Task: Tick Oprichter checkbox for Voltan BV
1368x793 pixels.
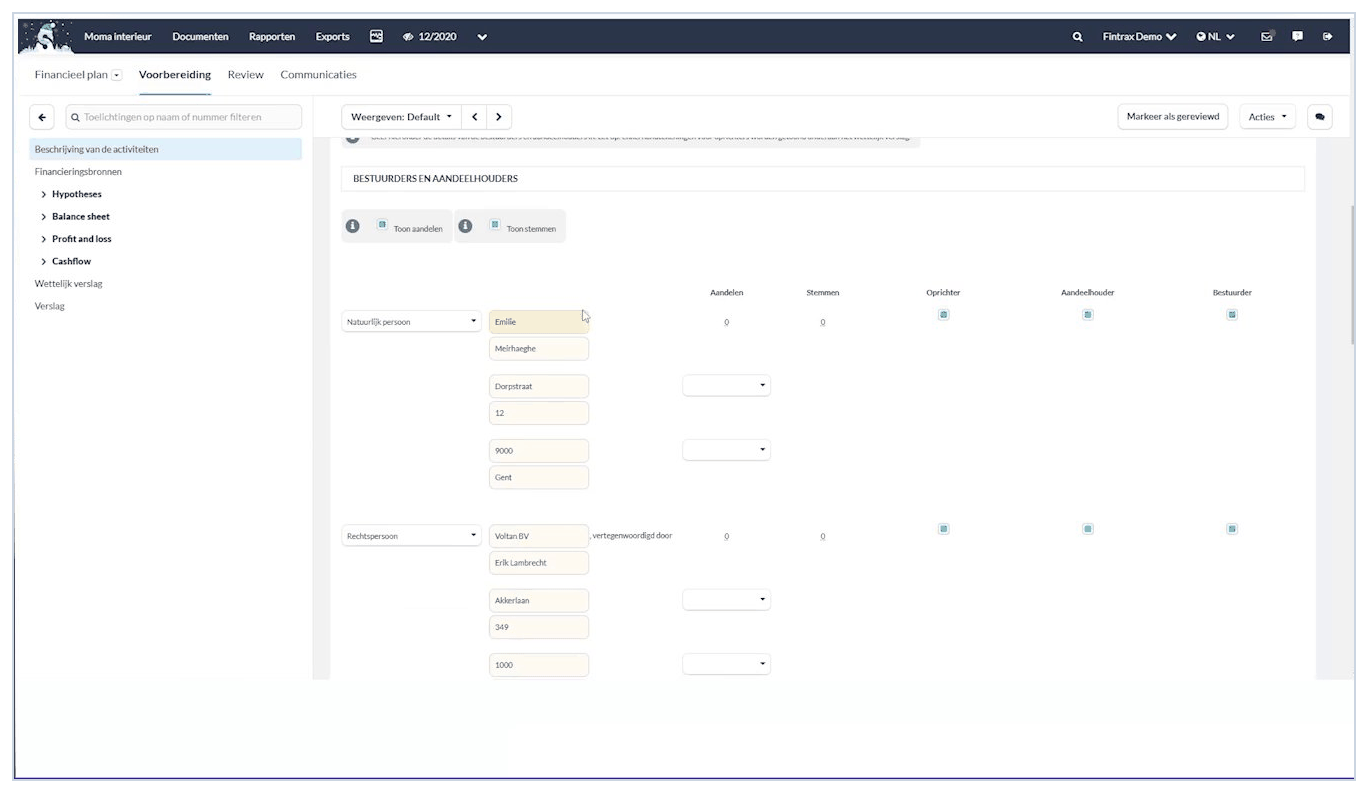Action: coord(943,528)
